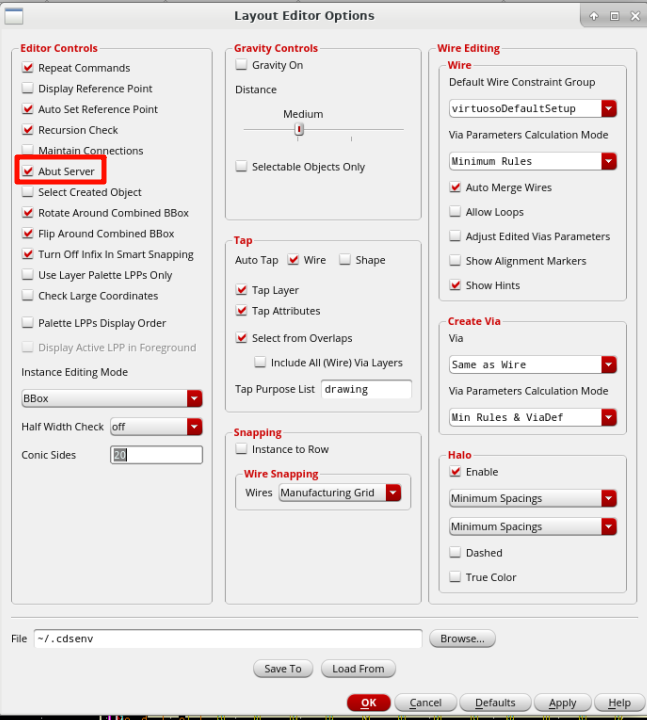The image size is (647, 720).
Task: Uncheck Recursion Check
Action: pyautogui.click(x=28, y=130)
